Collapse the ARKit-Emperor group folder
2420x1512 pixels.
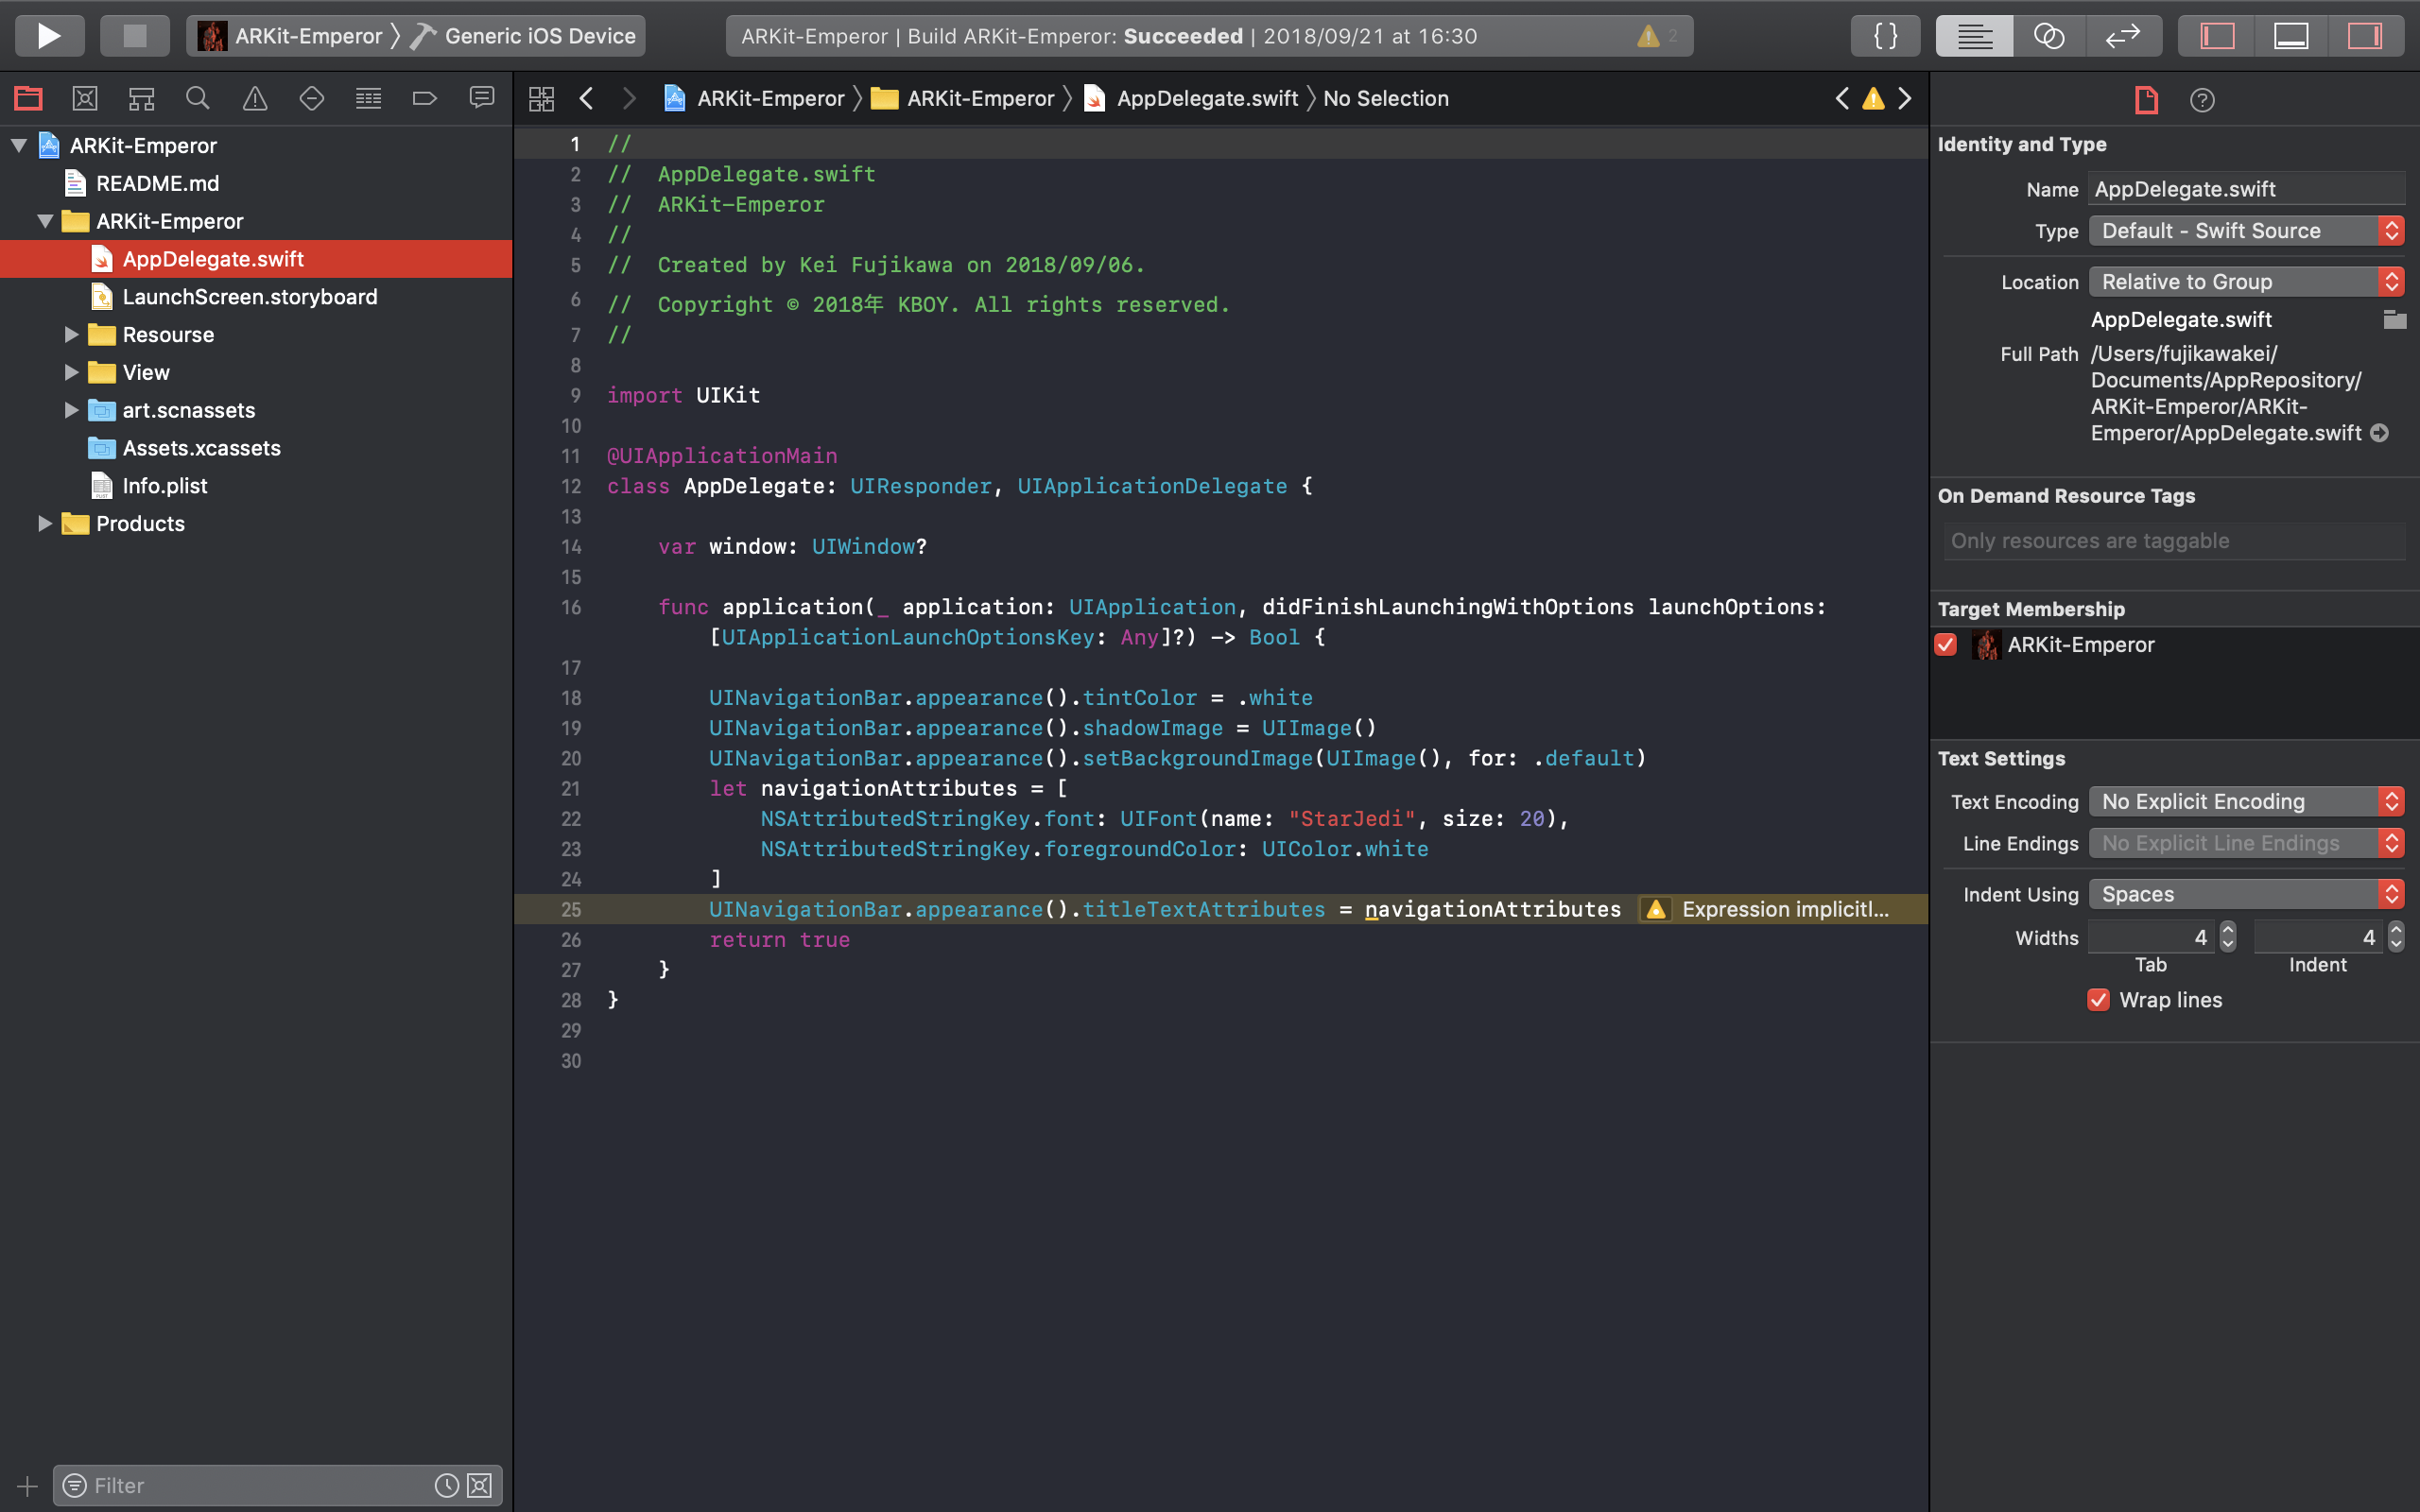(45, 221)
